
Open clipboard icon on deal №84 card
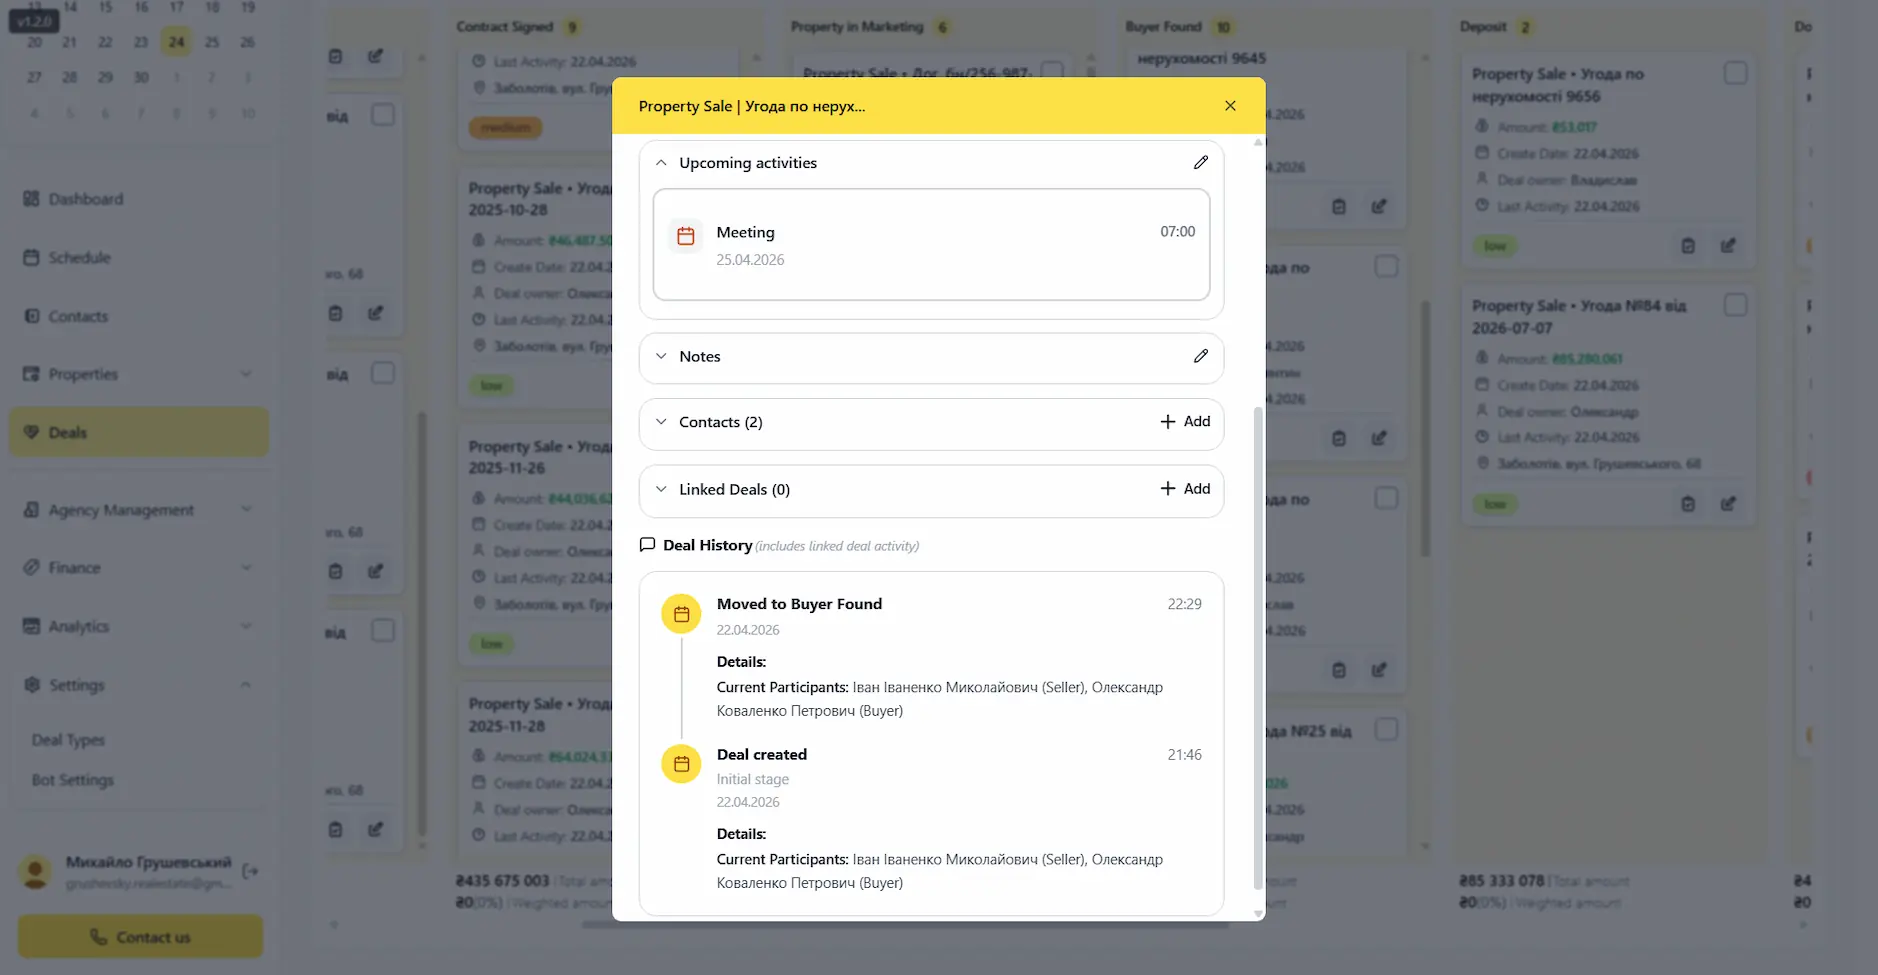pyautogui.click(x=1688, y=504)
